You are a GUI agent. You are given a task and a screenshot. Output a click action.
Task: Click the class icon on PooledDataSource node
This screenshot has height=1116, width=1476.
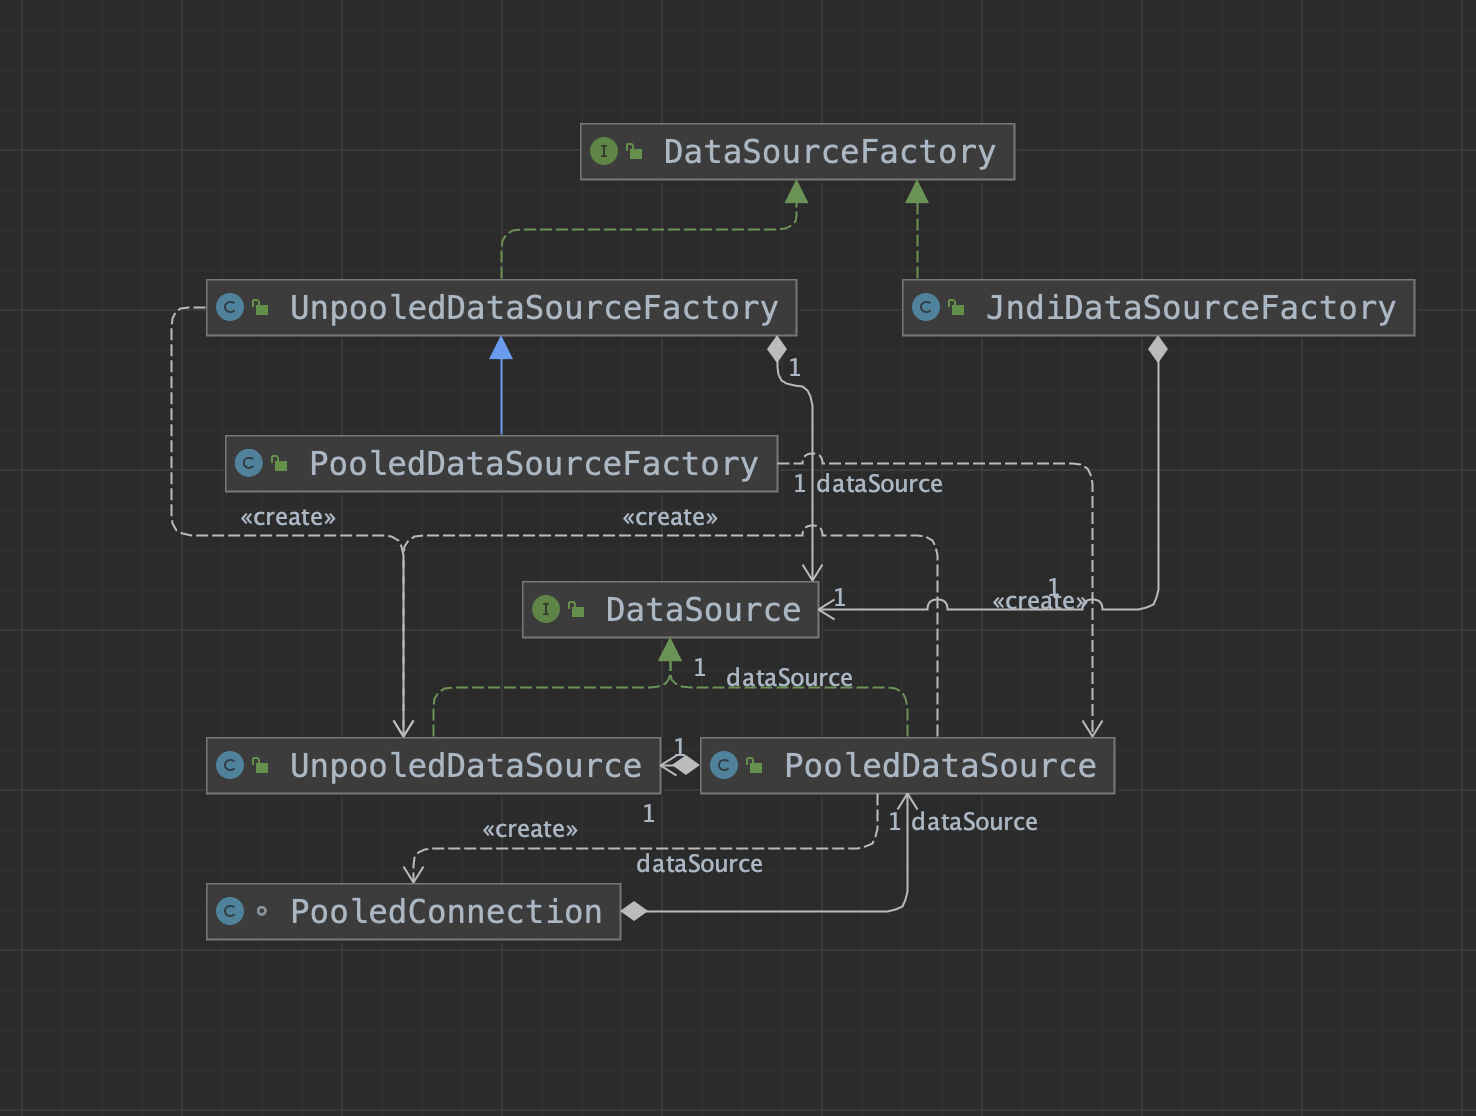pyautogui.click(x=724, y=766)
